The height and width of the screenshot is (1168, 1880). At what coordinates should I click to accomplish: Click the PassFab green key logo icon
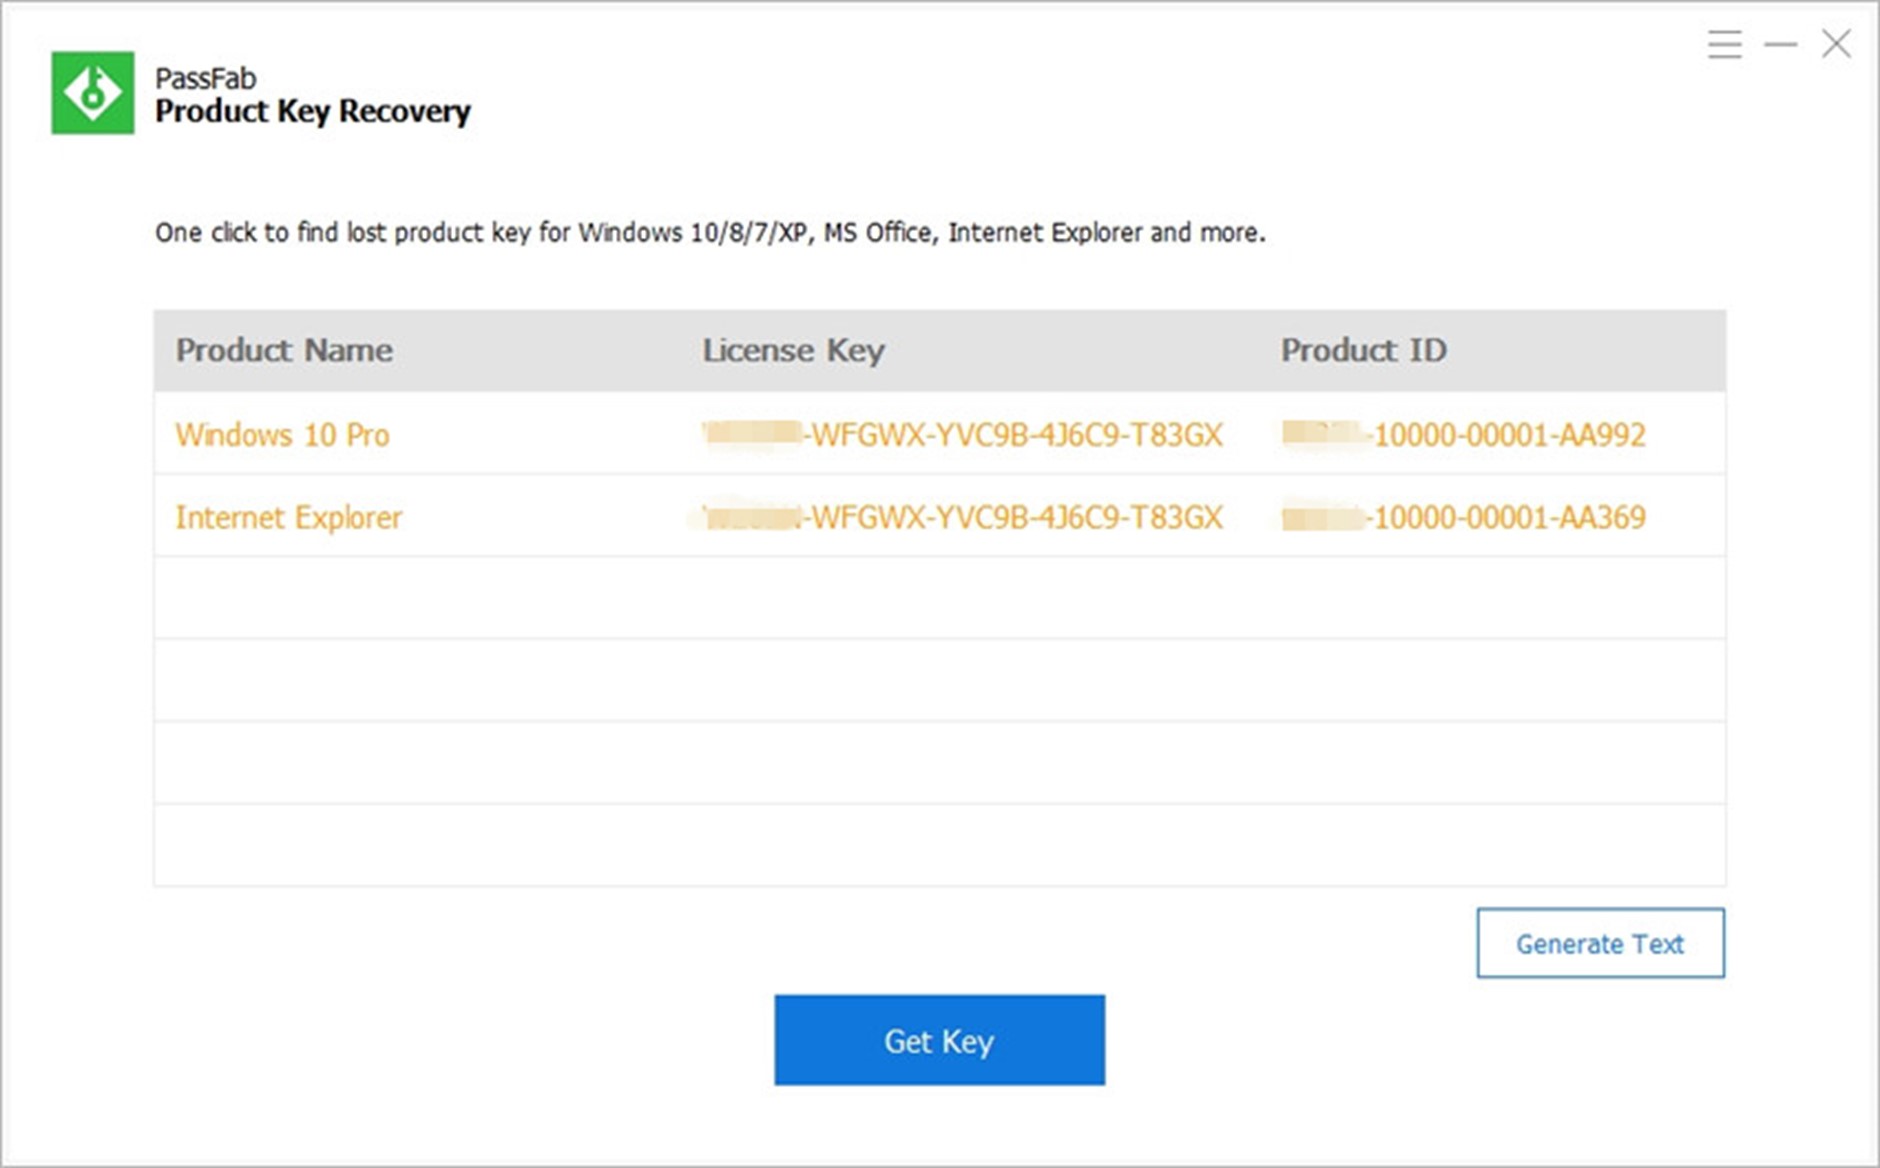point(93,95)
